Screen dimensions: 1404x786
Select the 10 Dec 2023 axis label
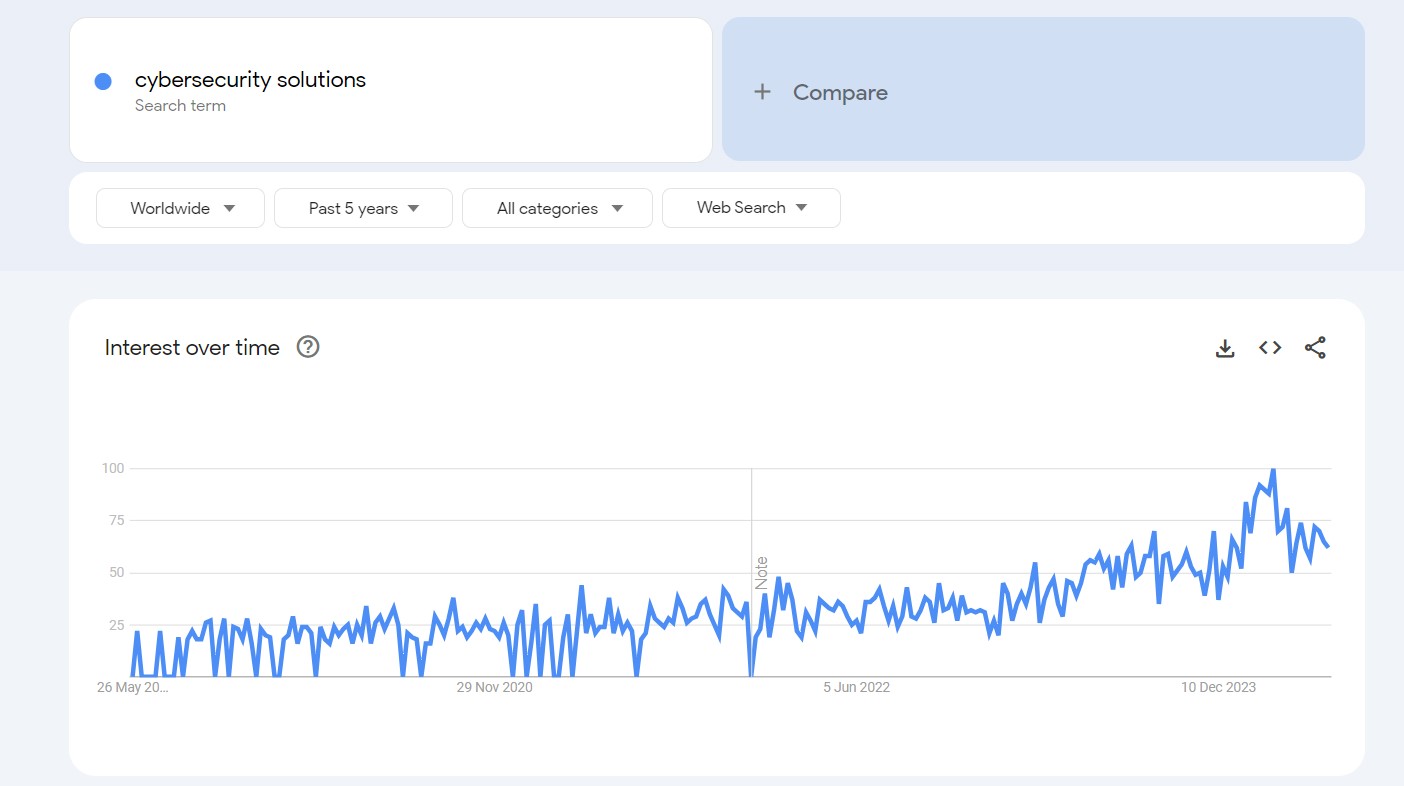click(x=1218, y=687)
